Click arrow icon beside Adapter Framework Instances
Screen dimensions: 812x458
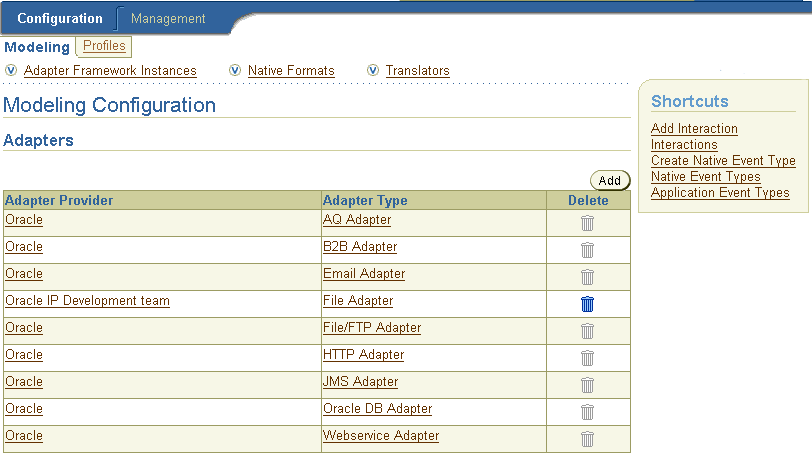[11, 70]
